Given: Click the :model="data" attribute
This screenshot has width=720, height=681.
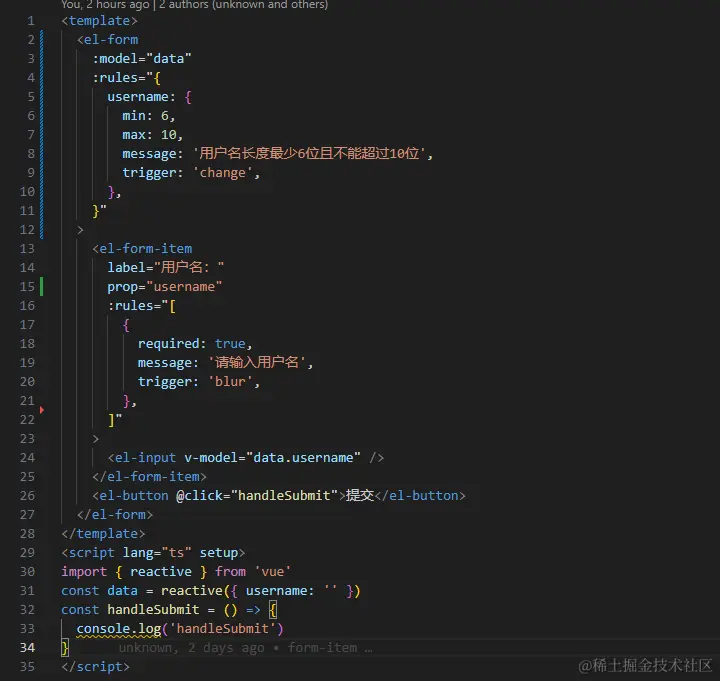Looking at the screenshot, I should click(142, 59).
